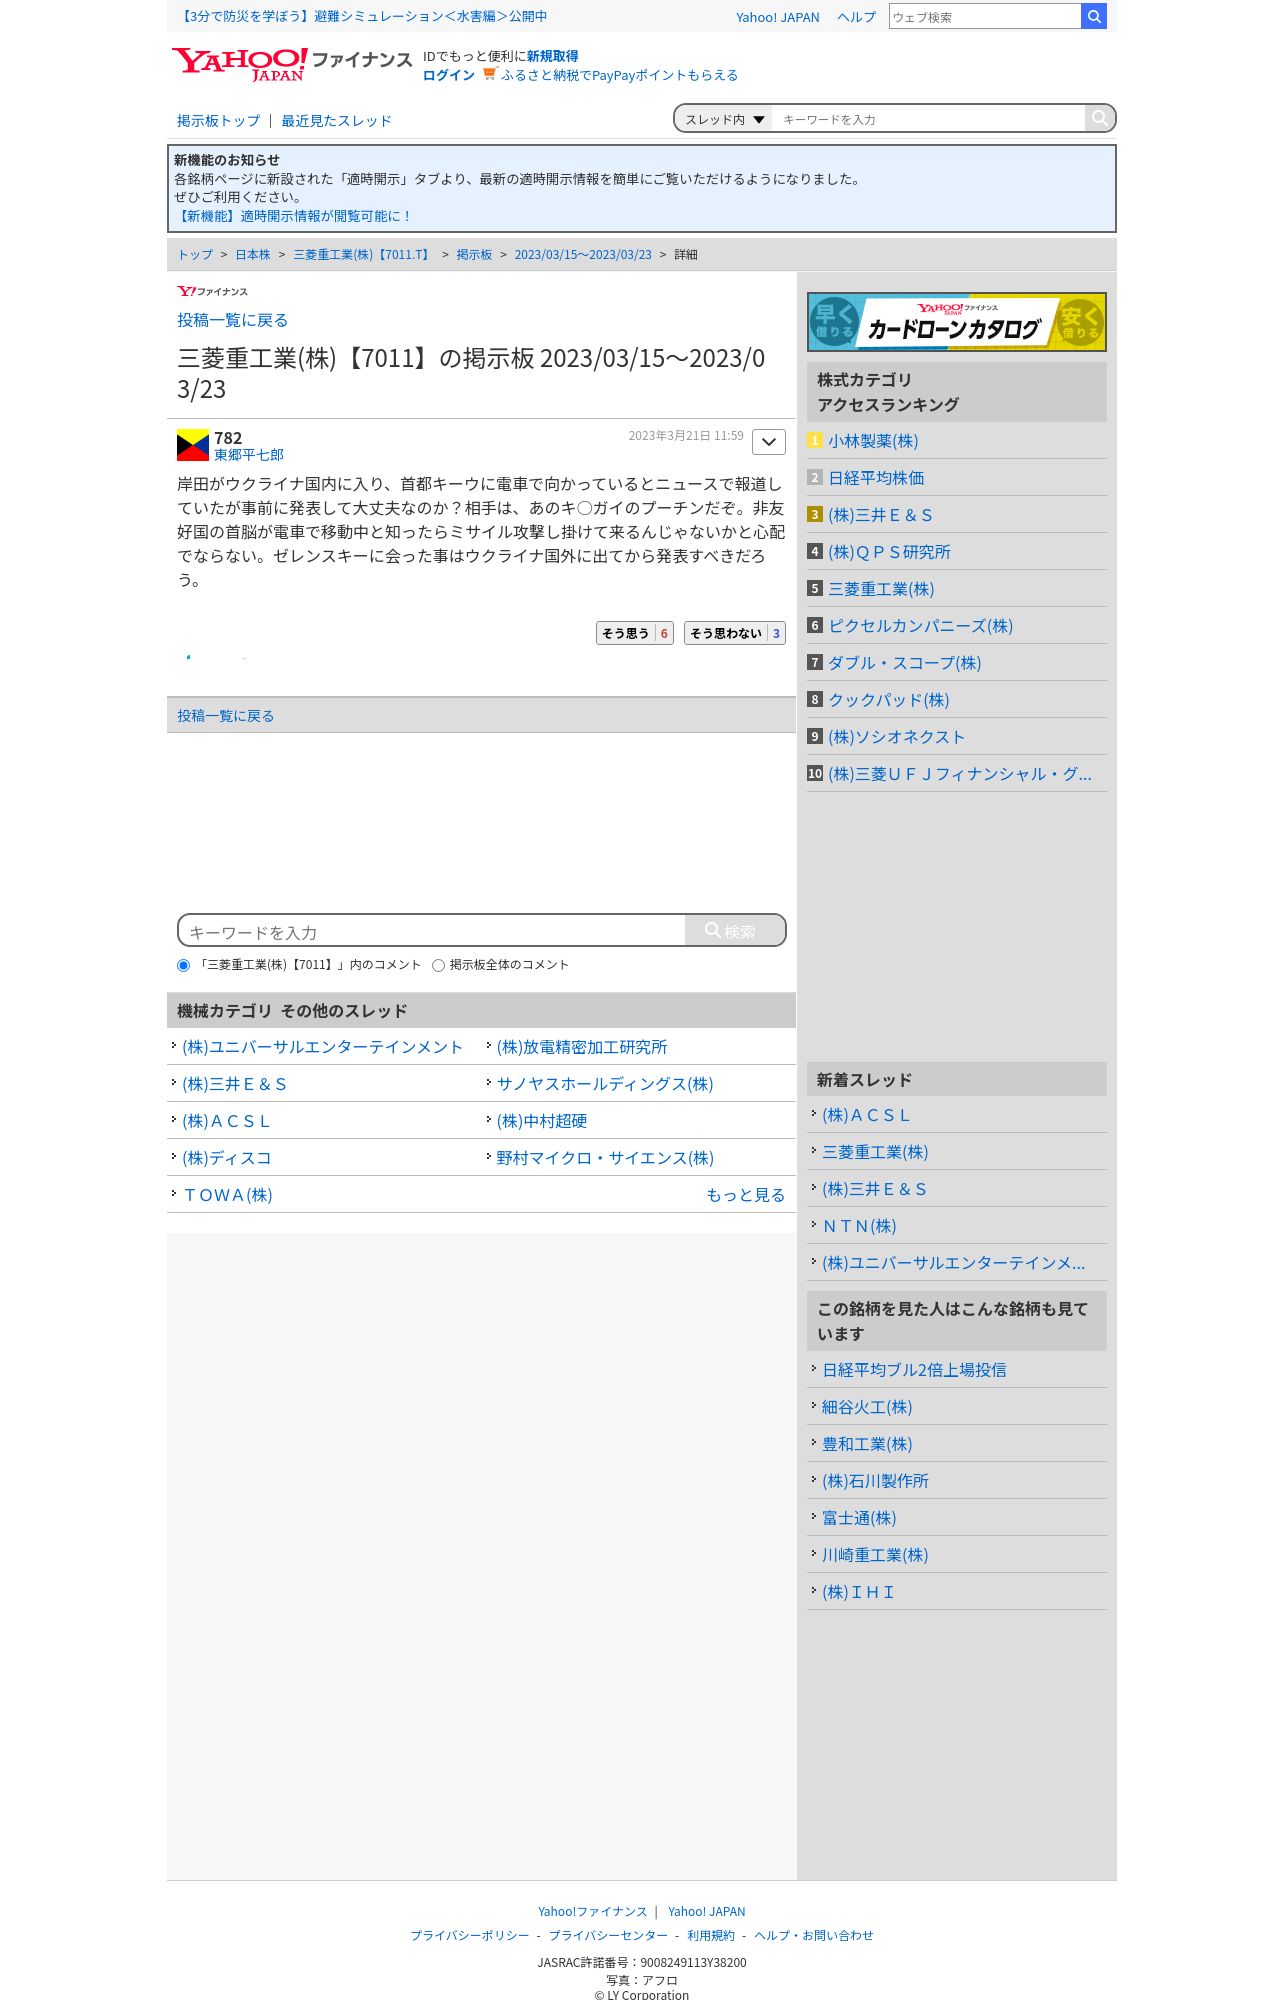The height and width of the screenshot is (2000, 1284).
Task: Focus the lower キーワードを入力 search box
Action: pyautogui.click(x=432, y=931)
